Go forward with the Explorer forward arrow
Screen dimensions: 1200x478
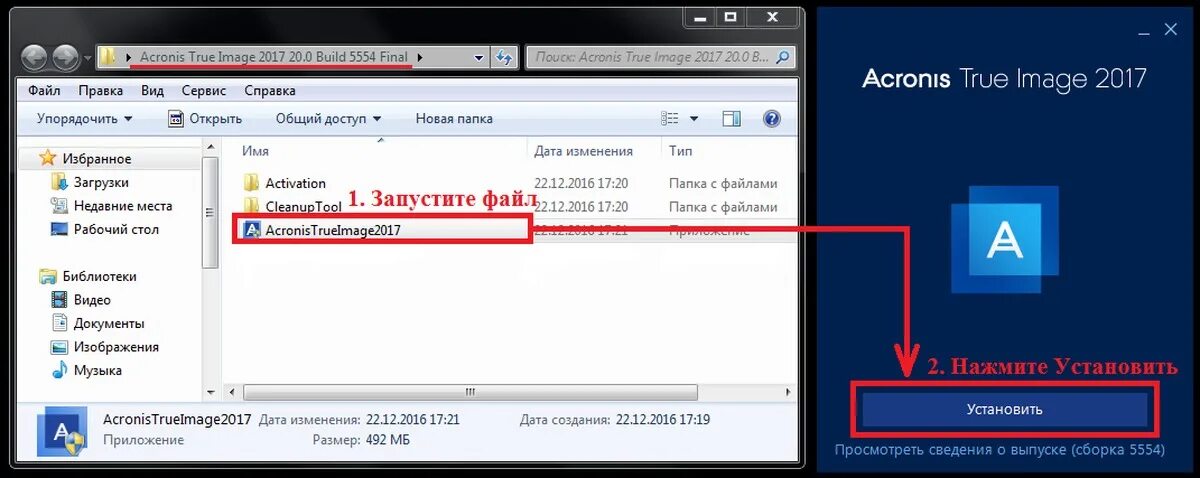(x=66, y=57)
